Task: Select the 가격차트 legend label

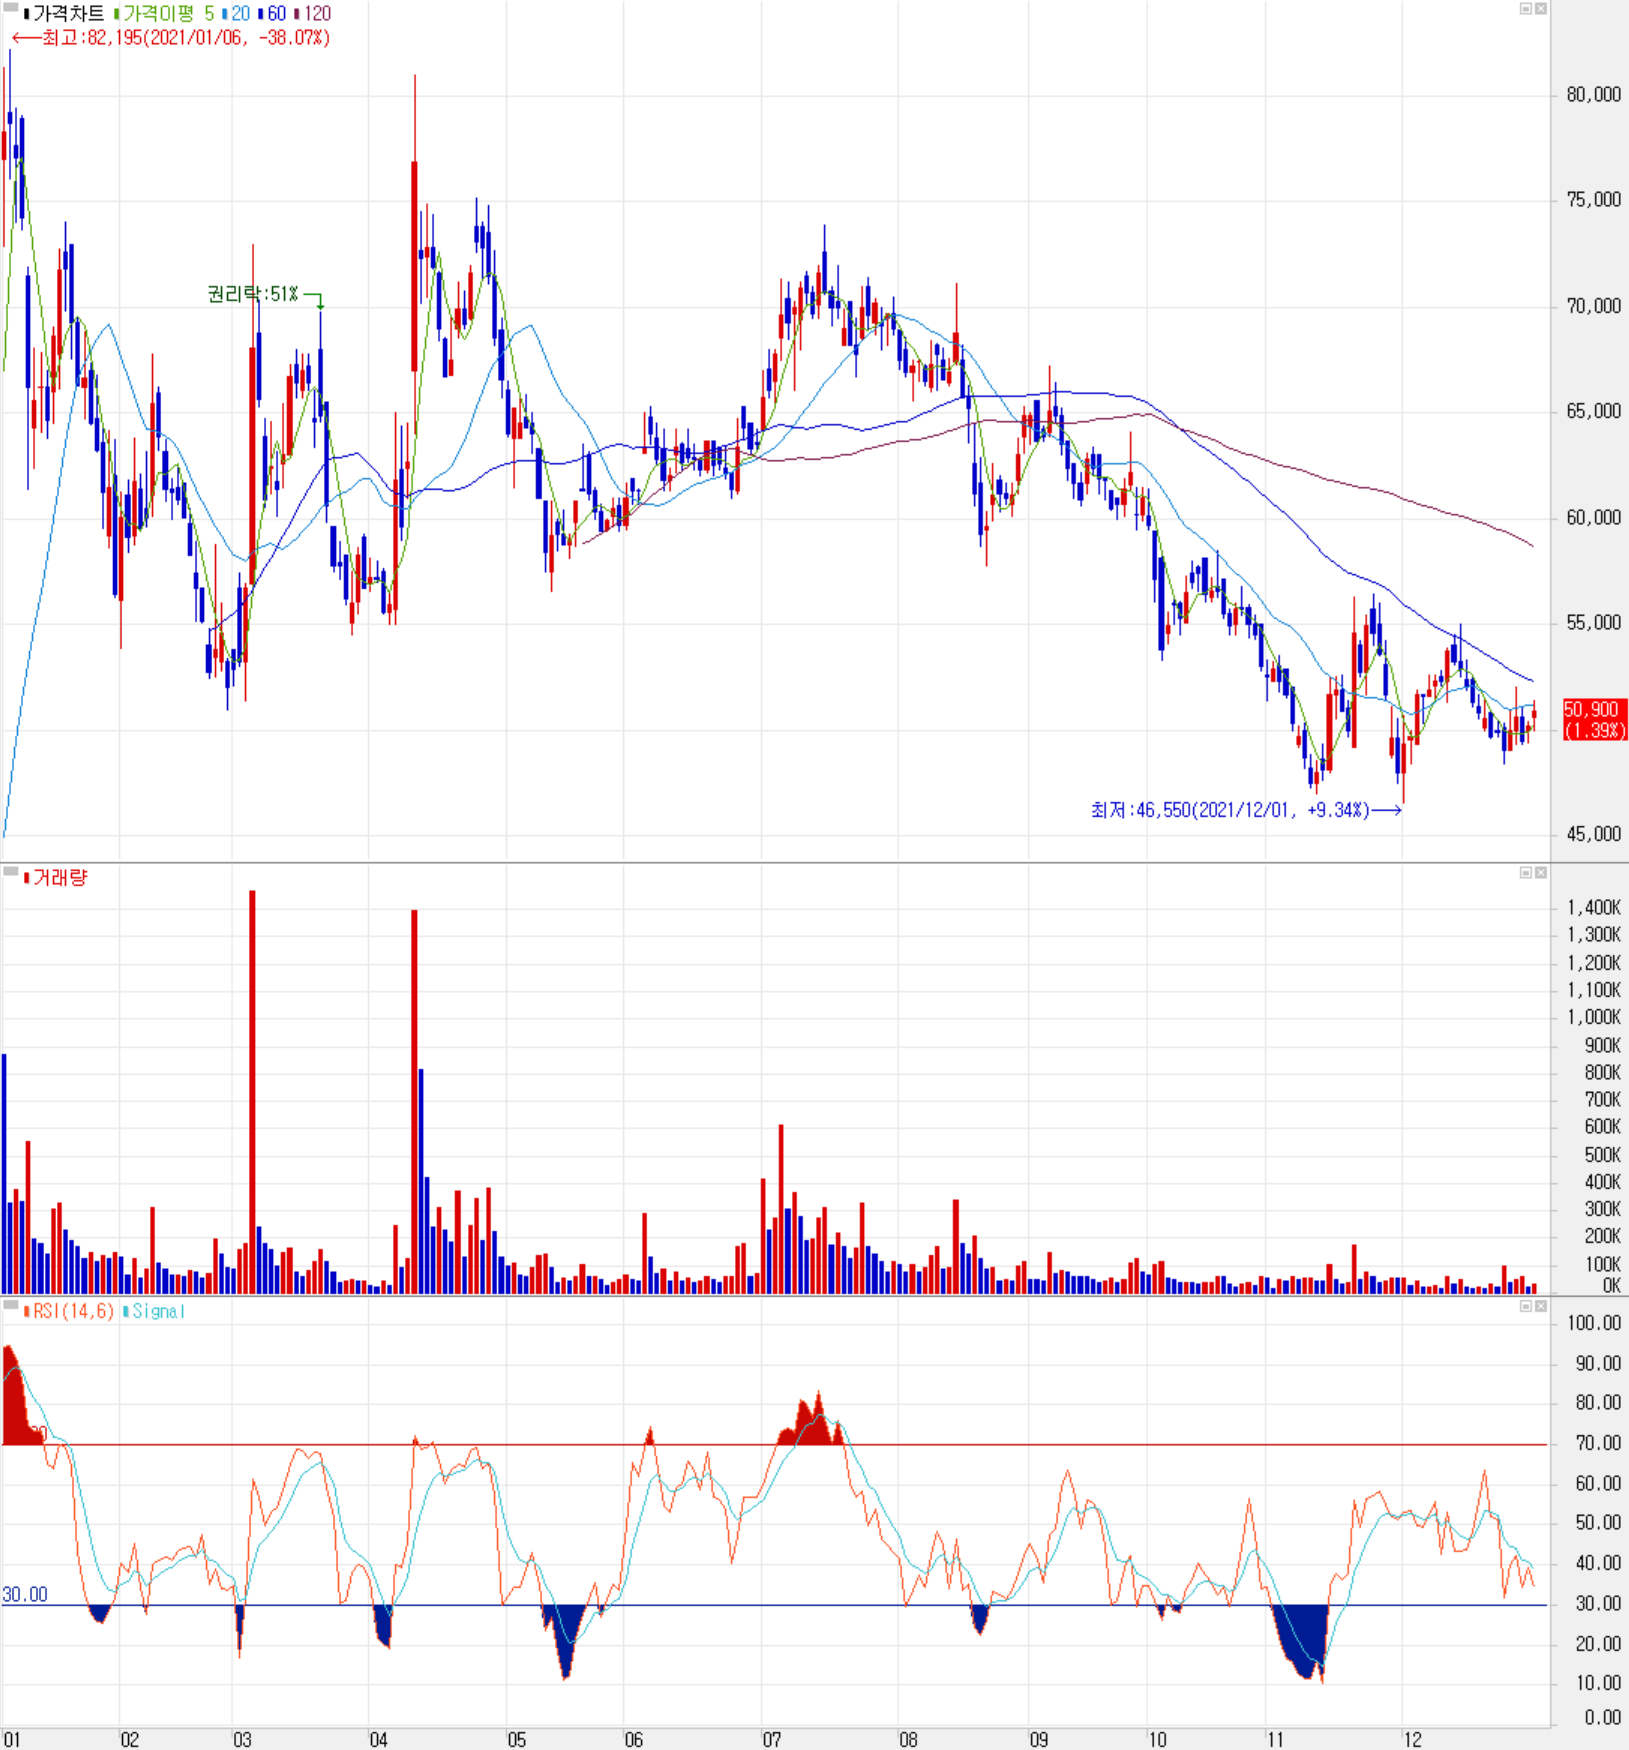Action: [65, 14]
